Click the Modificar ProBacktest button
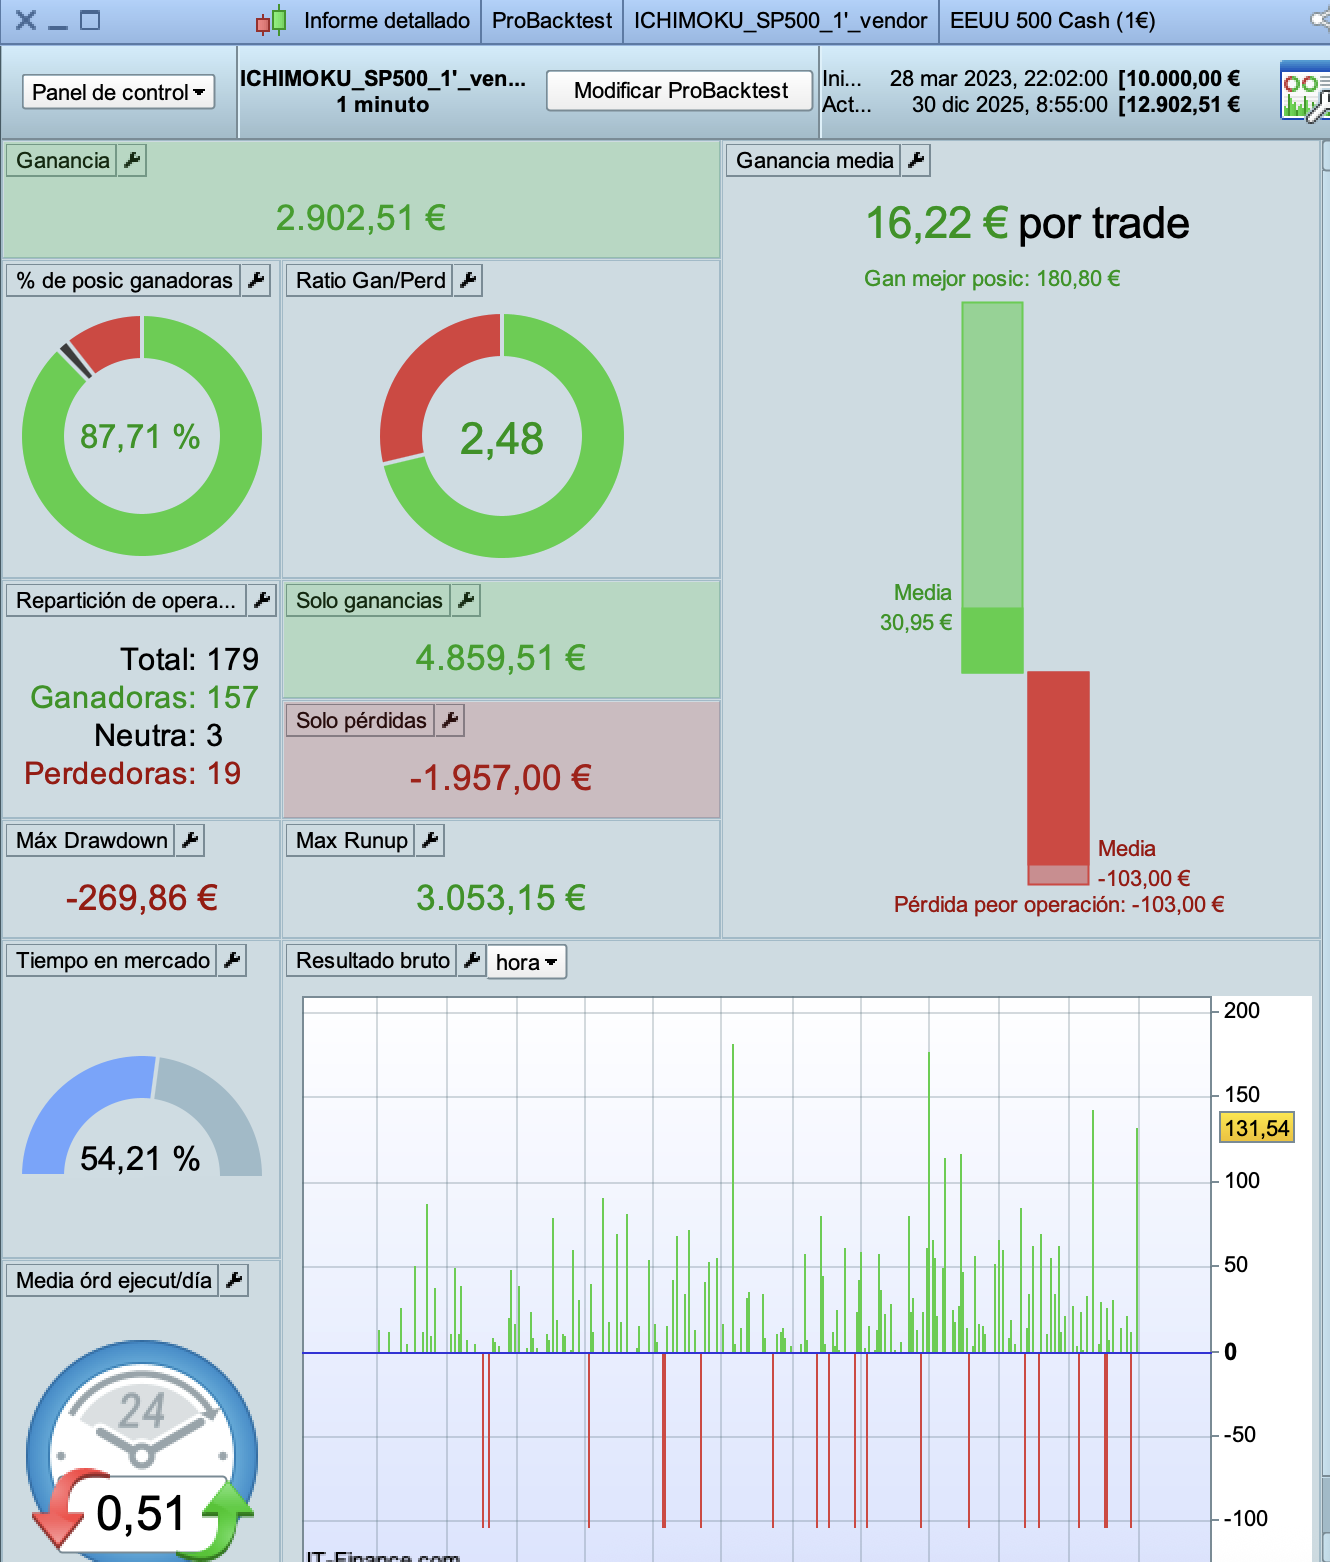Image resolution: width=1330 pixels, height=1562 pixels. click(x=680, y=91)
